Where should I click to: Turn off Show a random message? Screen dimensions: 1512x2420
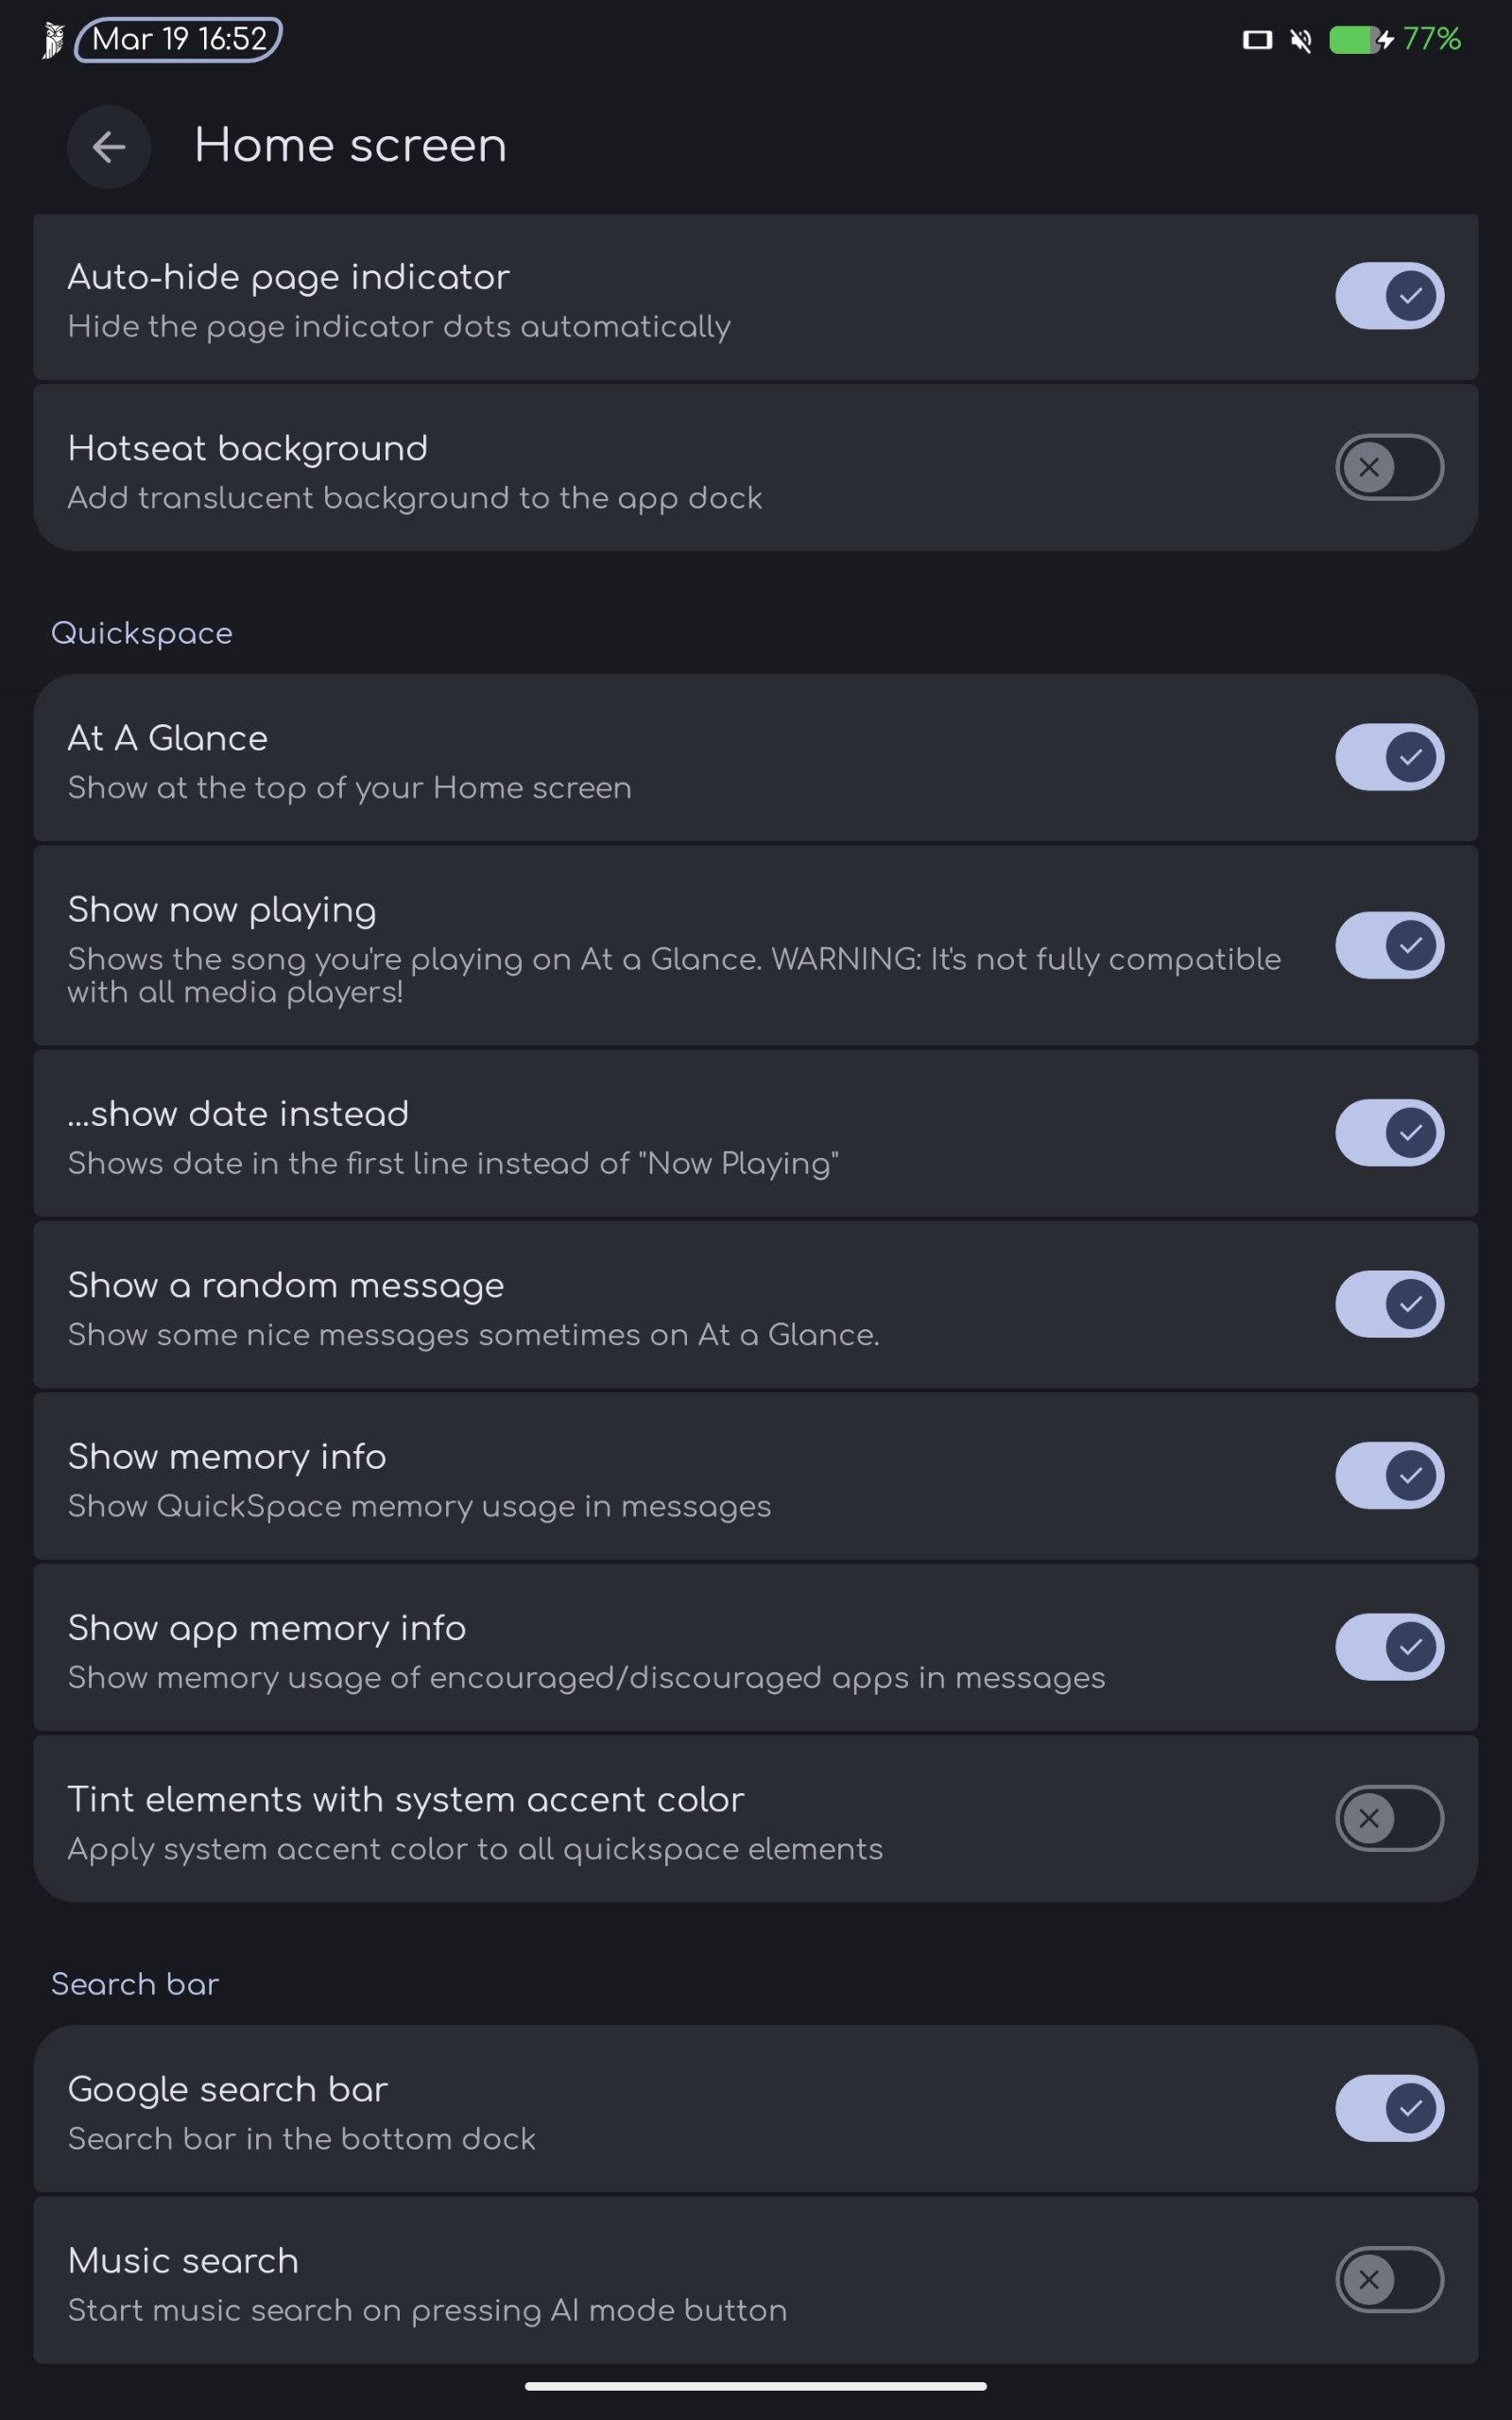(1388, 1304)
